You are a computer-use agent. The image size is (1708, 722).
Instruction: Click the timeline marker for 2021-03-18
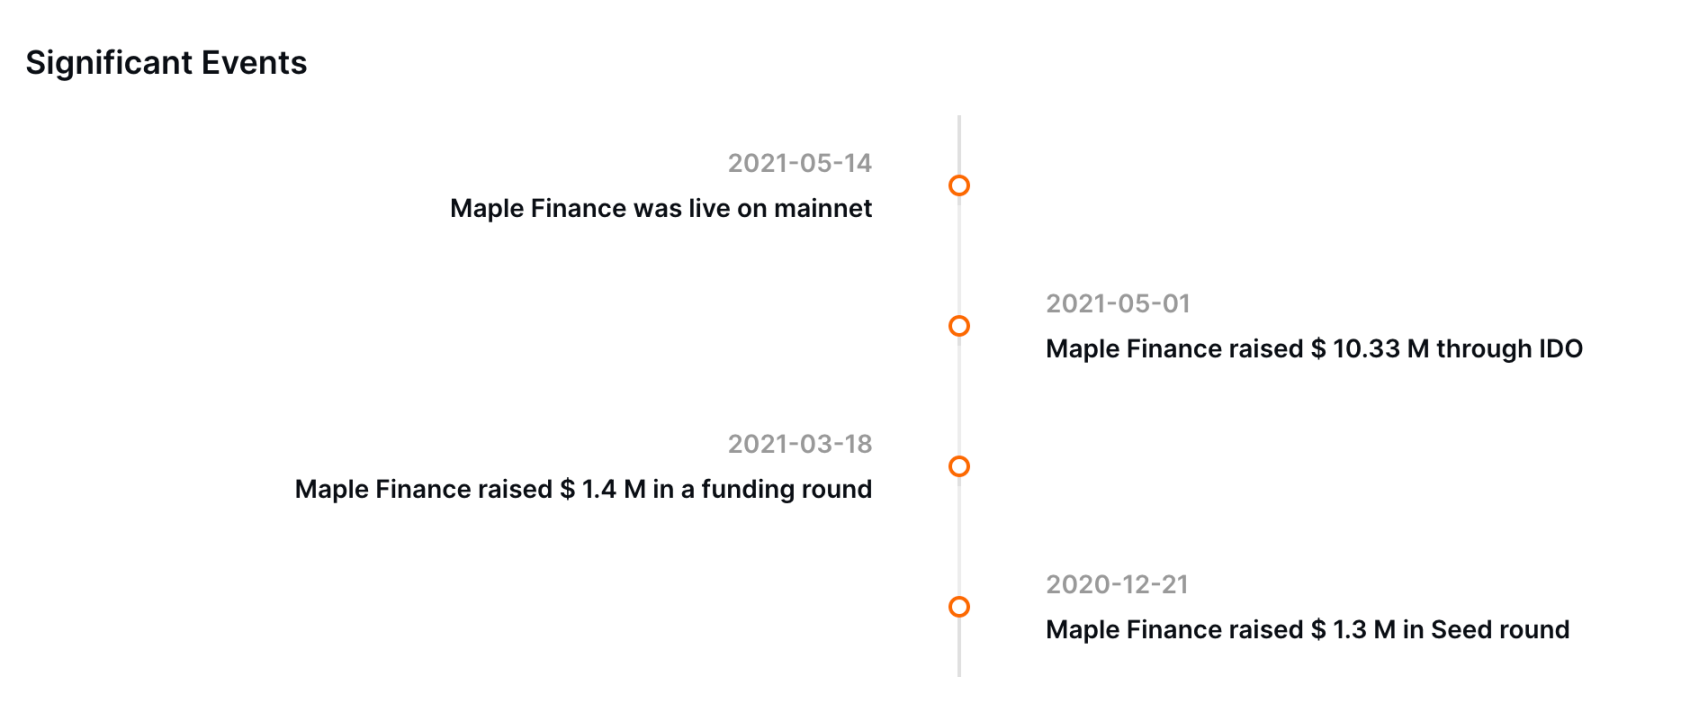[x=959, y=466]
